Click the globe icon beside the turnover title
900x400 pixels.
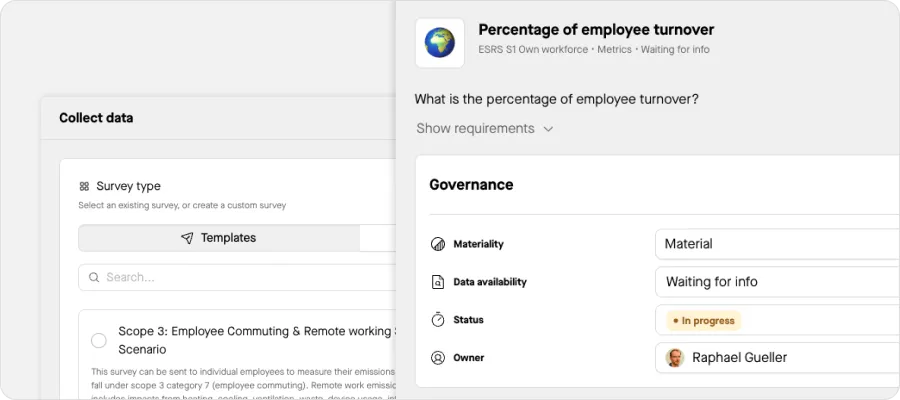(440, 43)
